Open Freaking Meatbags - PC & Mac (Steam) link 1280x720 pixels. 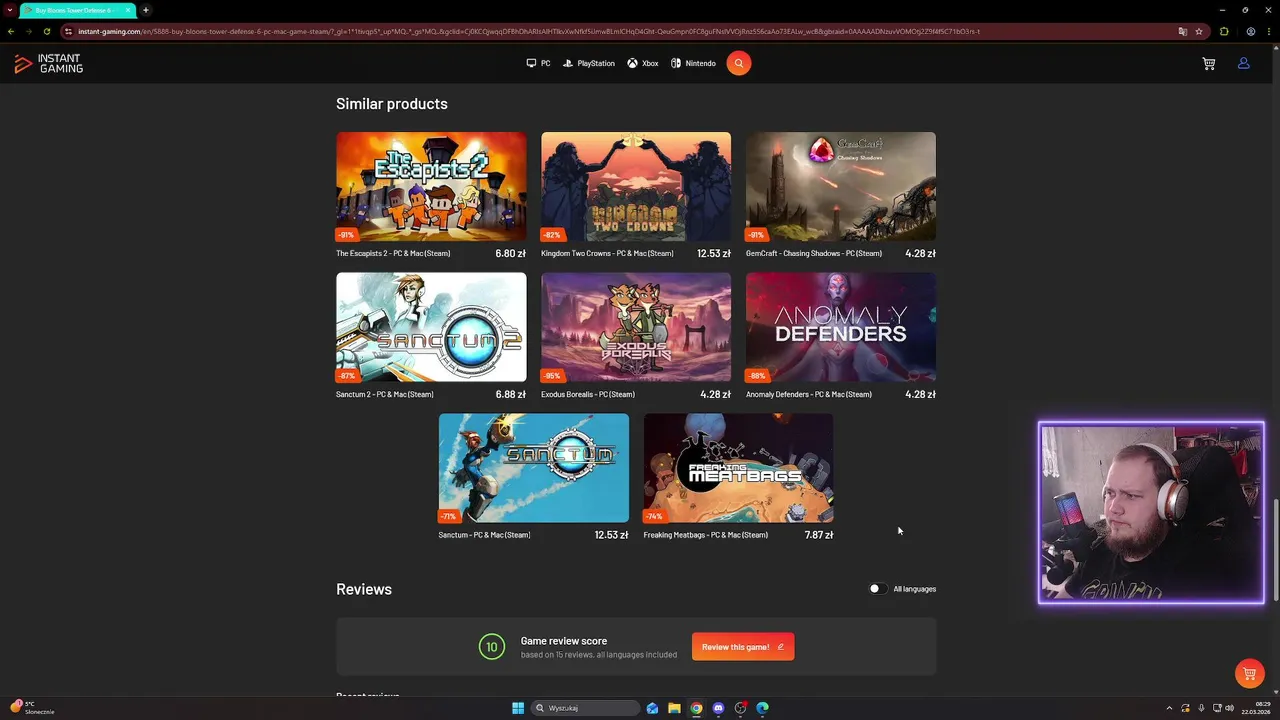[x=706, y=535]
